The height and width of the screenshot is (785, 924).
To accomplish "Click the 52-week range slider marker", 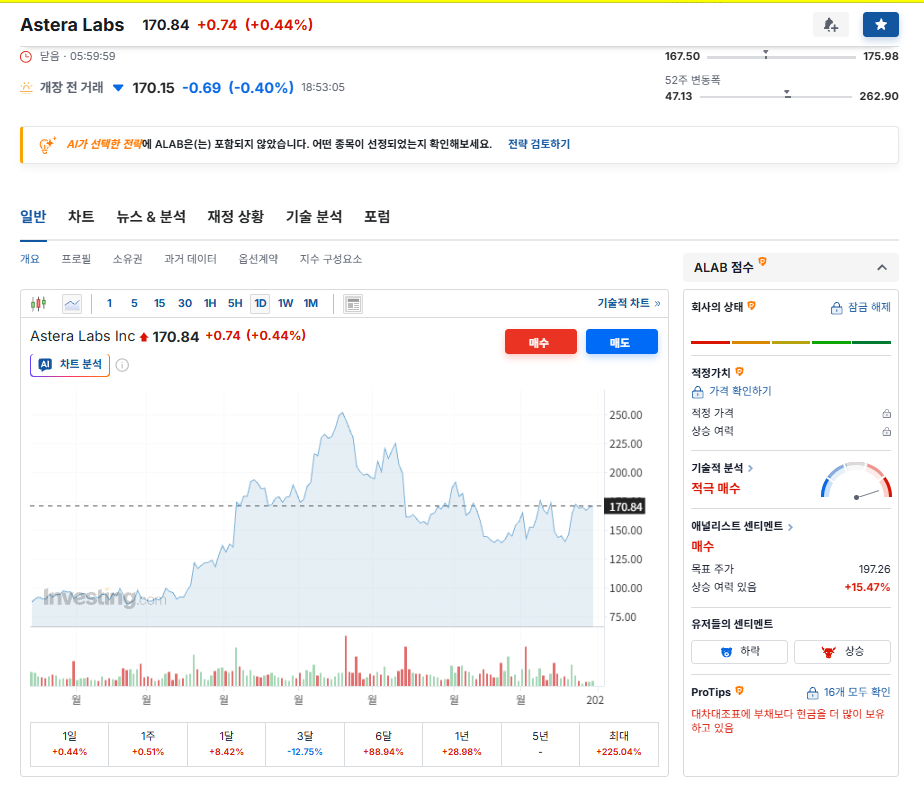I will [787, 94].
